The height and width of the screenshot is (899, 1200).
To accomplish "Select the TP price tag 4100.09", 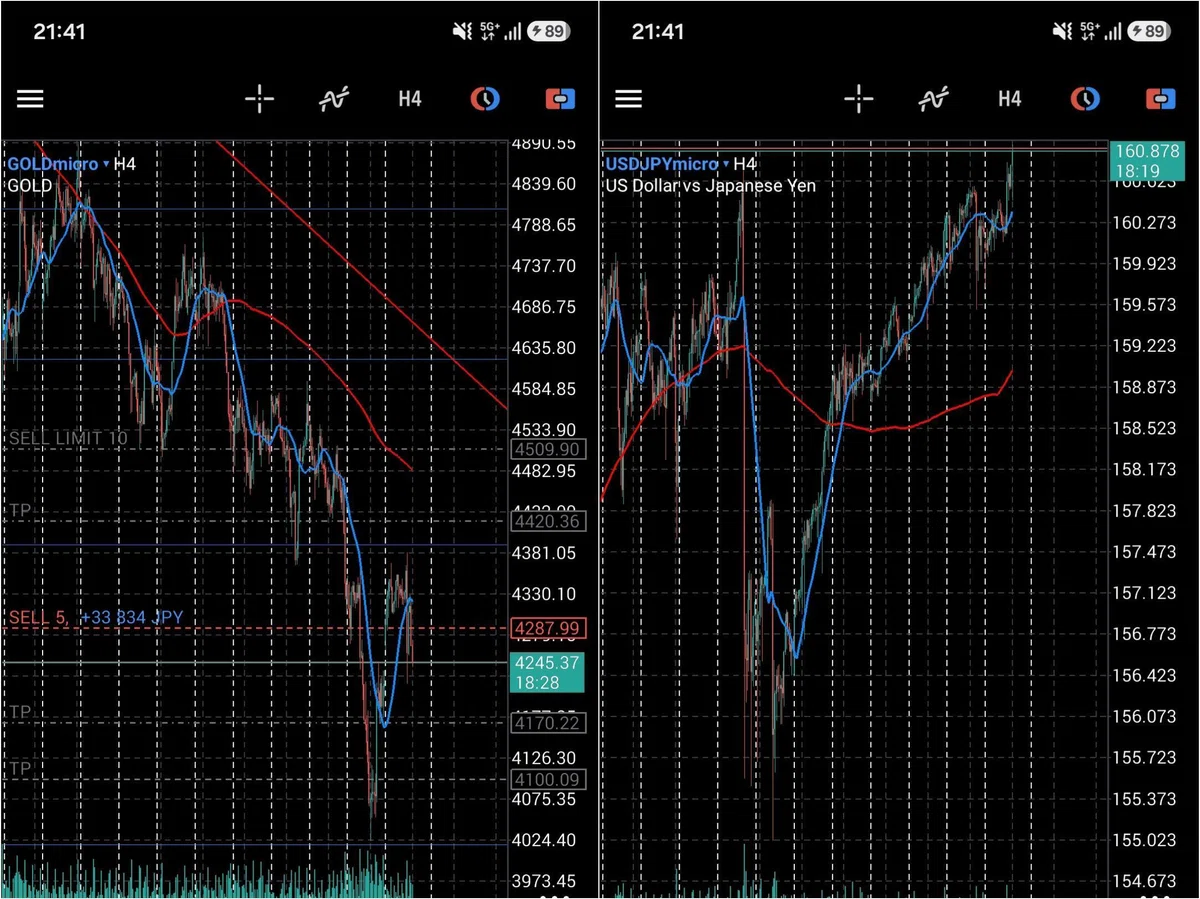I will pos(548,780).
